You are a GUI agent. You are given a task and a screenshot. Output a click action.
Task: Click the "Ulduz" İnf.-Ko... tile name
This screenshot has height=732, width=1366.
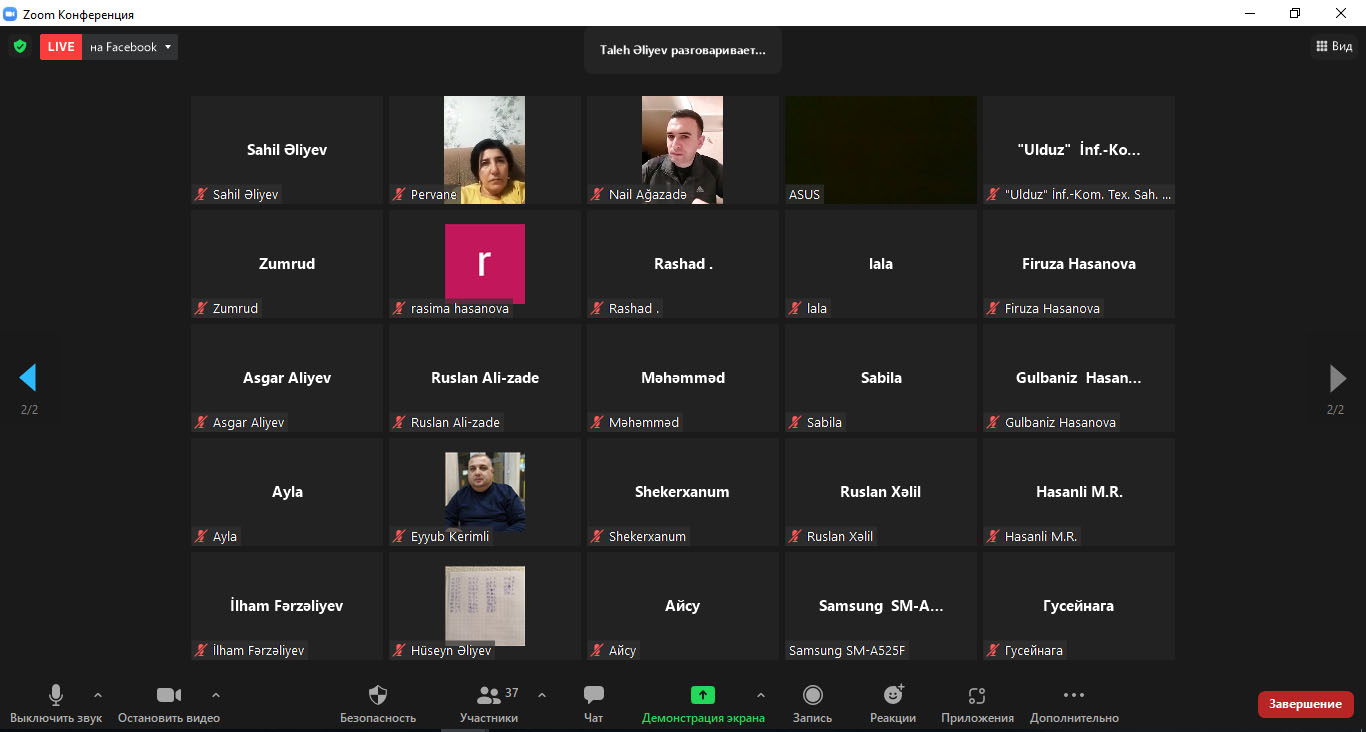1079,150
